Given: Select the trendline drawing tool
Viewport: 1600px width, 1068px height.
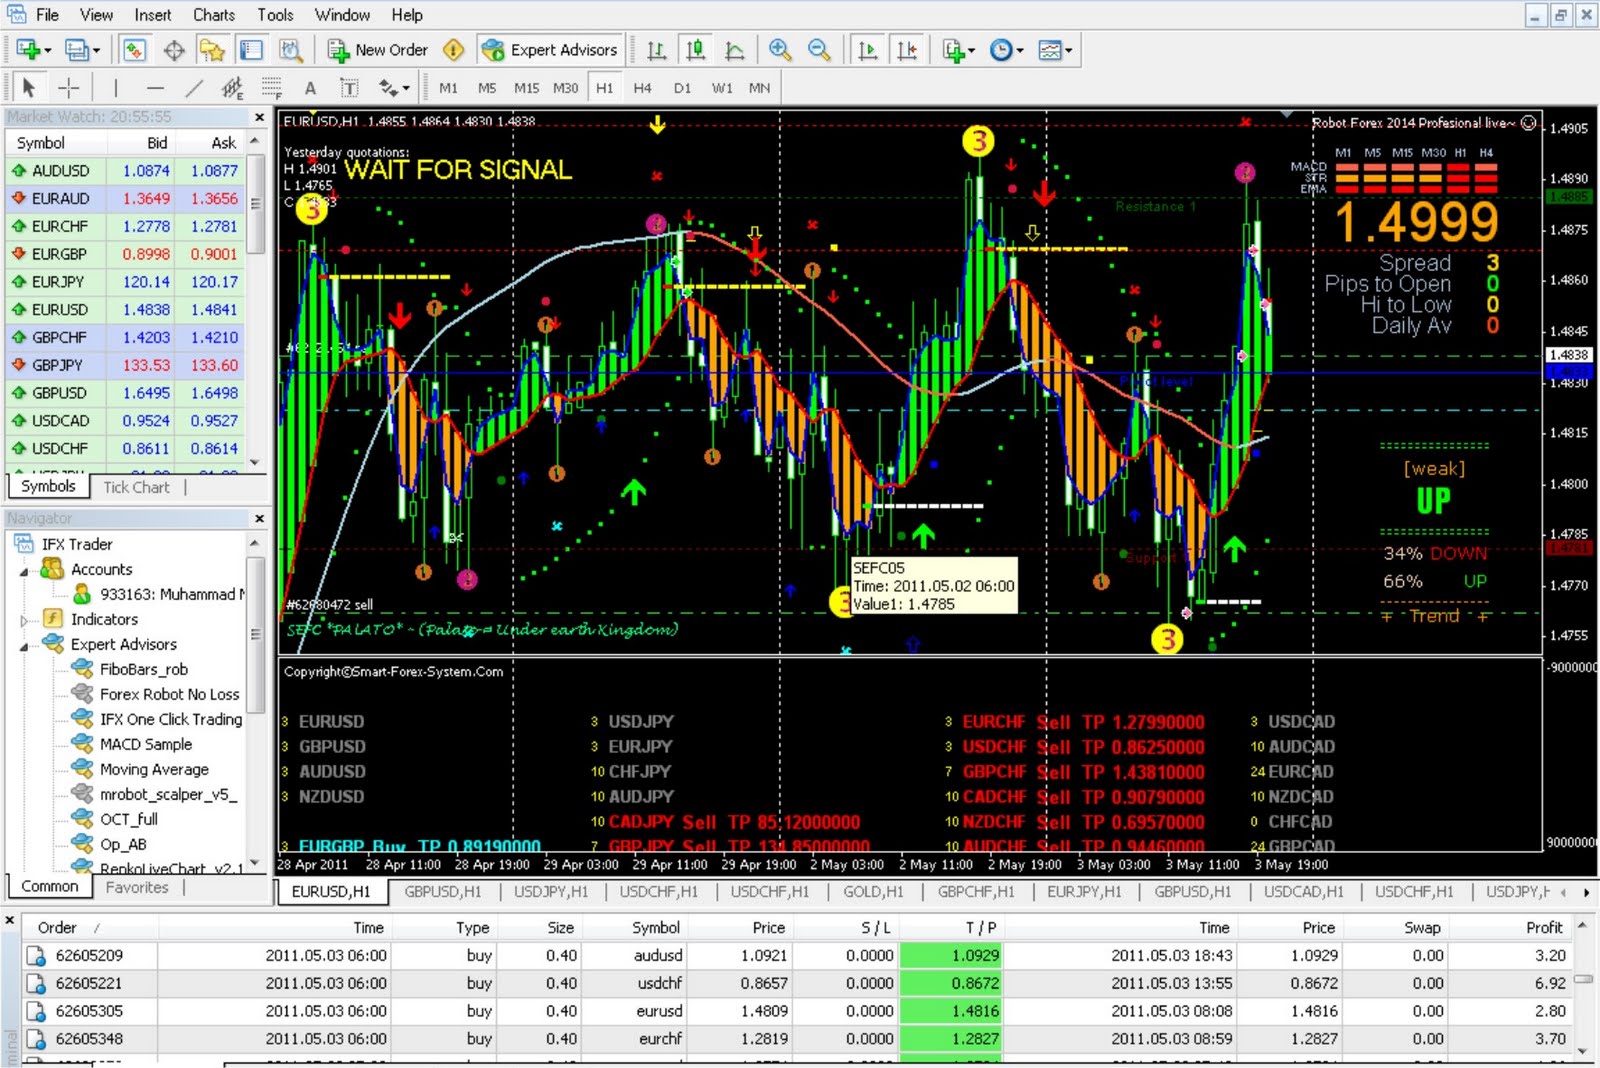Looking at the screenshot, I should point(194,88).
